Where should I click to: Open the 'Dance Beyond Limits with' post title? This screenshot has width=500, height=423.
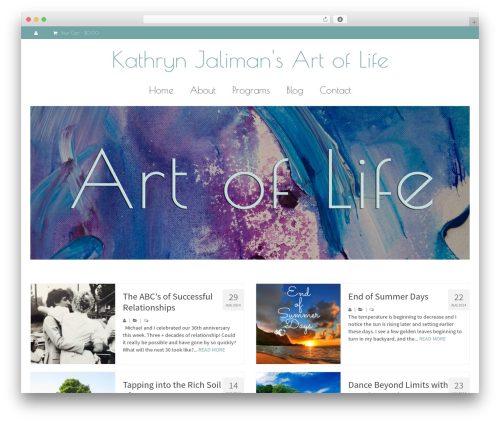point(398,385)
